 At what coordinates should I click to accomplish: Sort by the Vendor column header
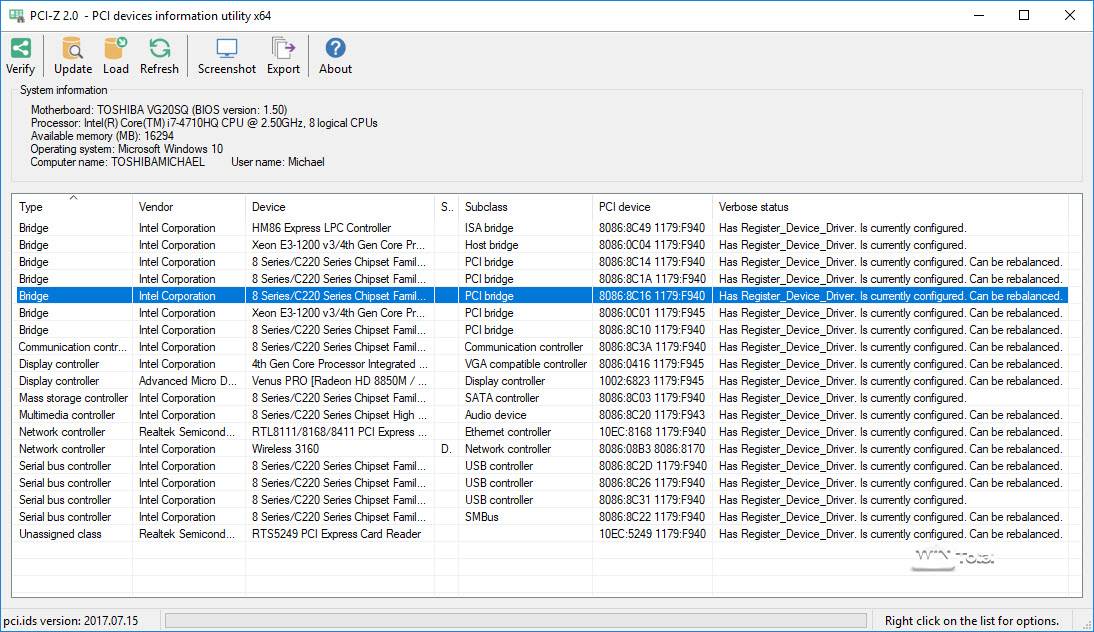(x=188, y=207)
